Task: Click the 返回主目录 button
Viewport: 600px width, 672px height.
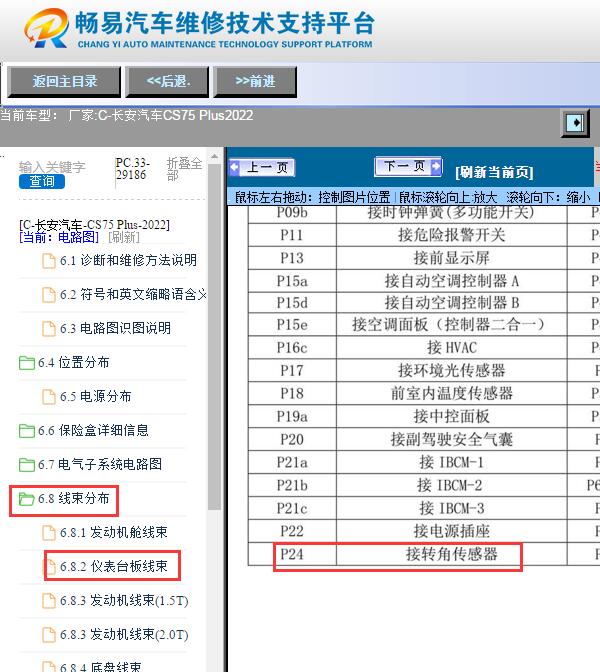Action: coord(64,81)
